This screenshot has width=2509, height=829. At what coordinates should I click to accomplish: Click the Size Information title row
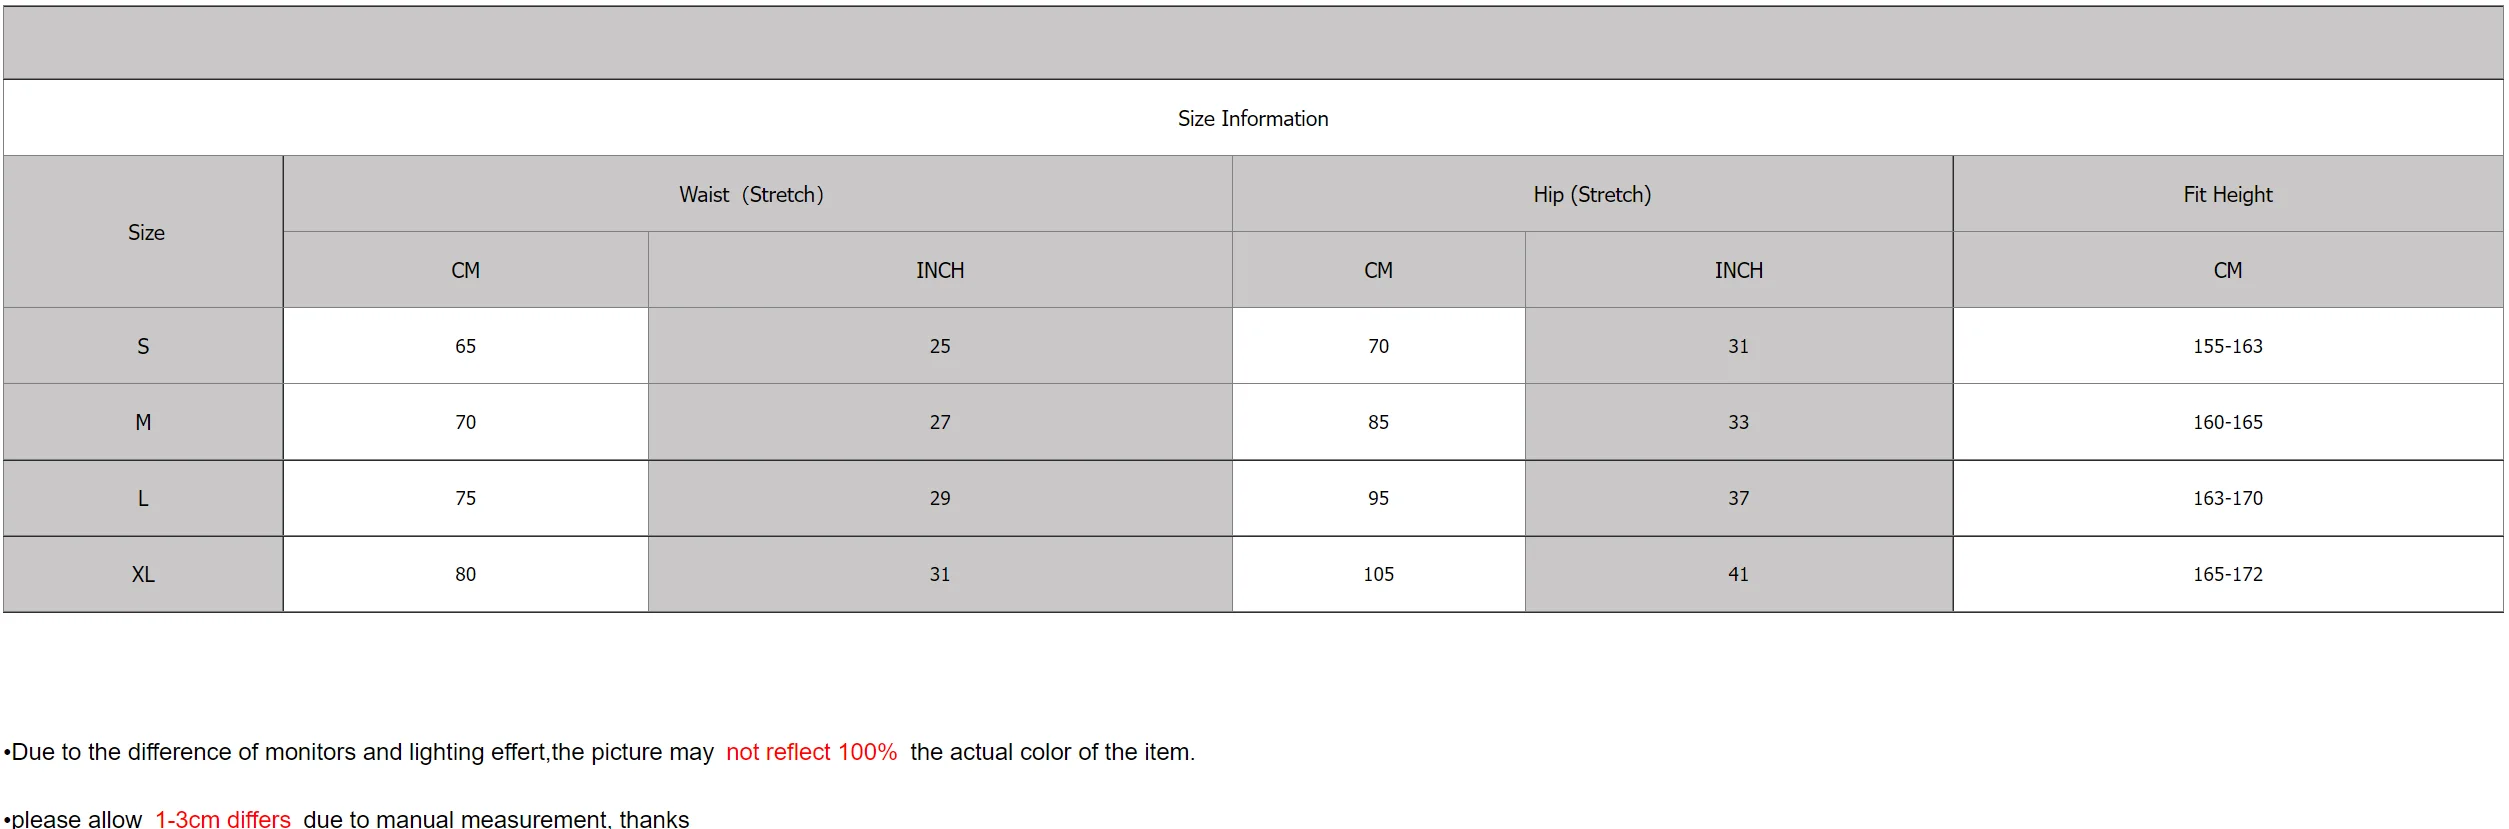pyautogui.click(x=1252, y=118)
